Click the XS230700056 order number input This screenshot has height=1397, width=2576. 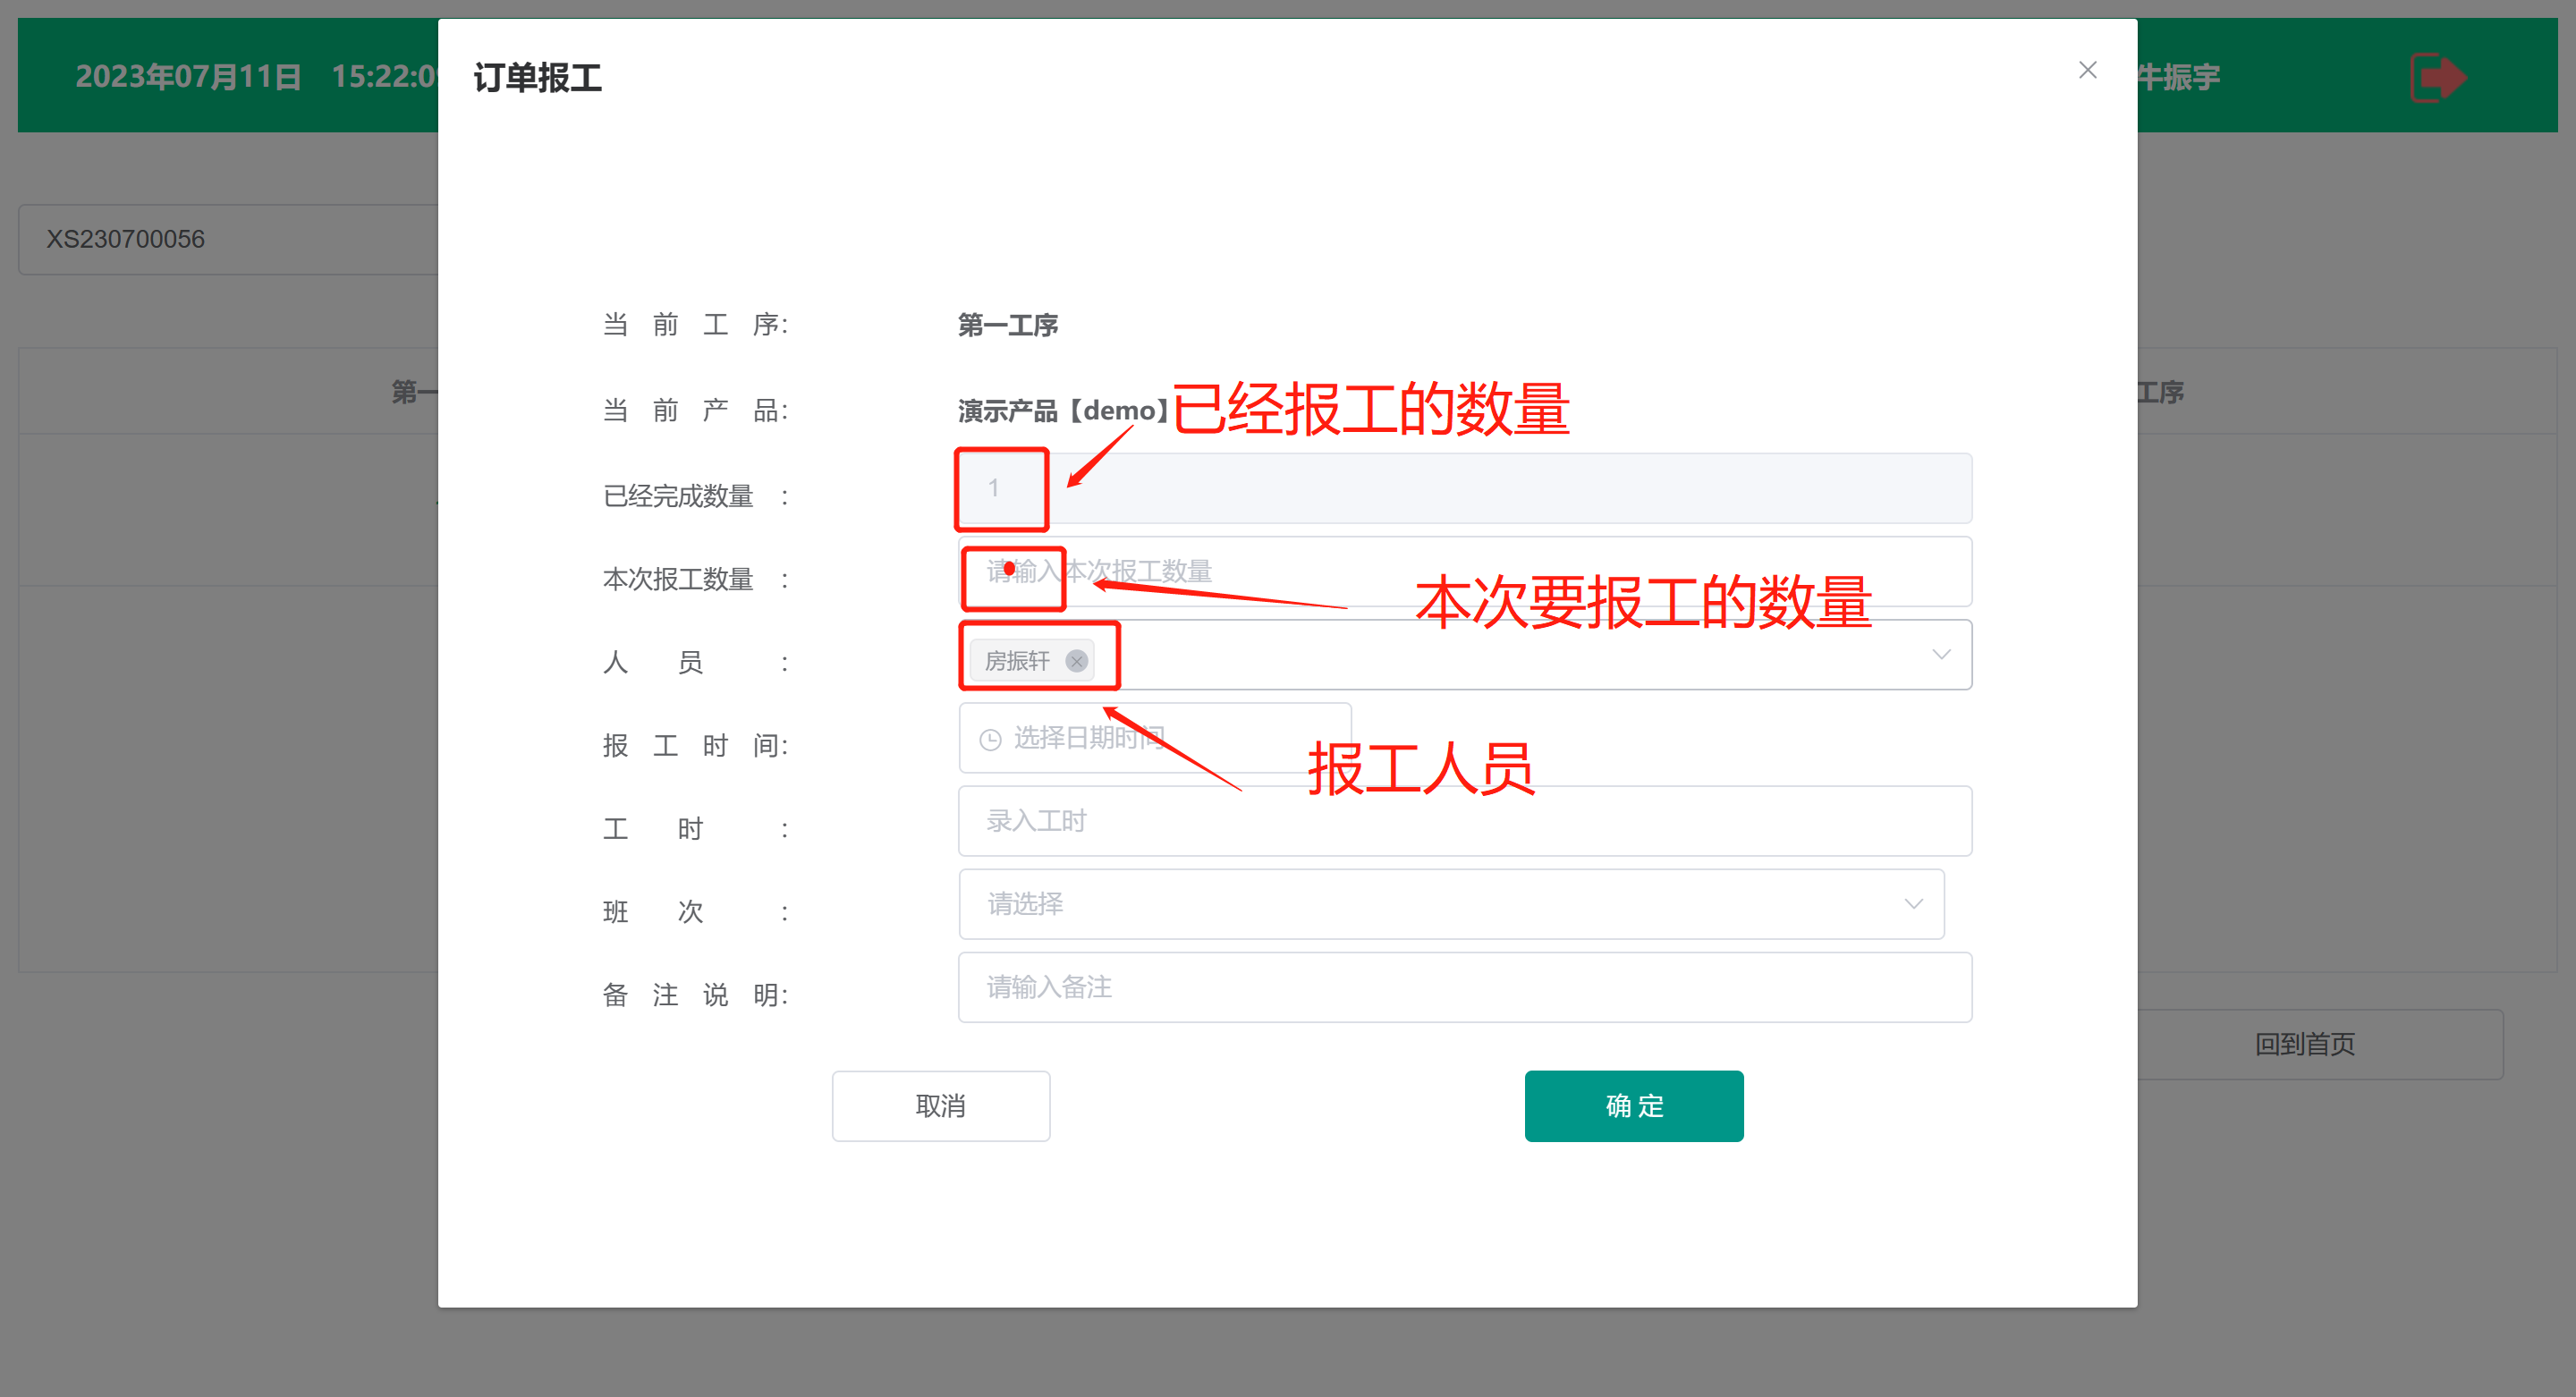[x=228, y=240]
